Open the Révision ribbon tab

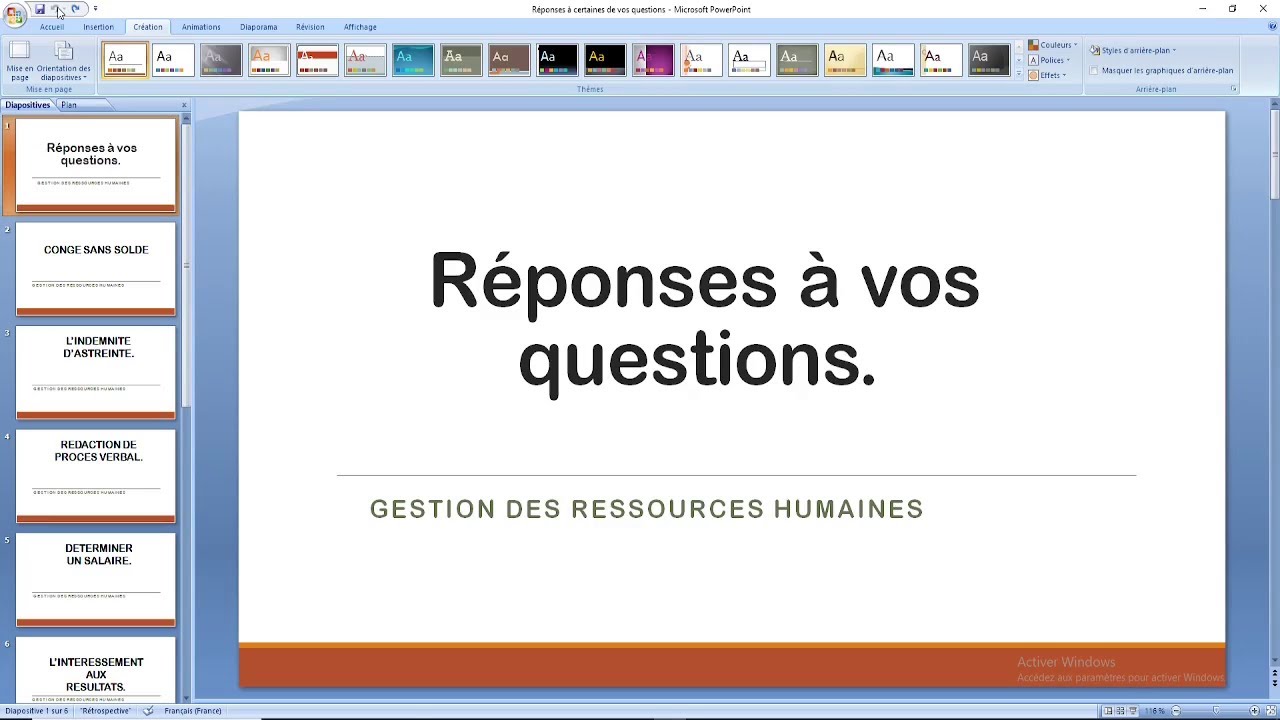[310, 27]
